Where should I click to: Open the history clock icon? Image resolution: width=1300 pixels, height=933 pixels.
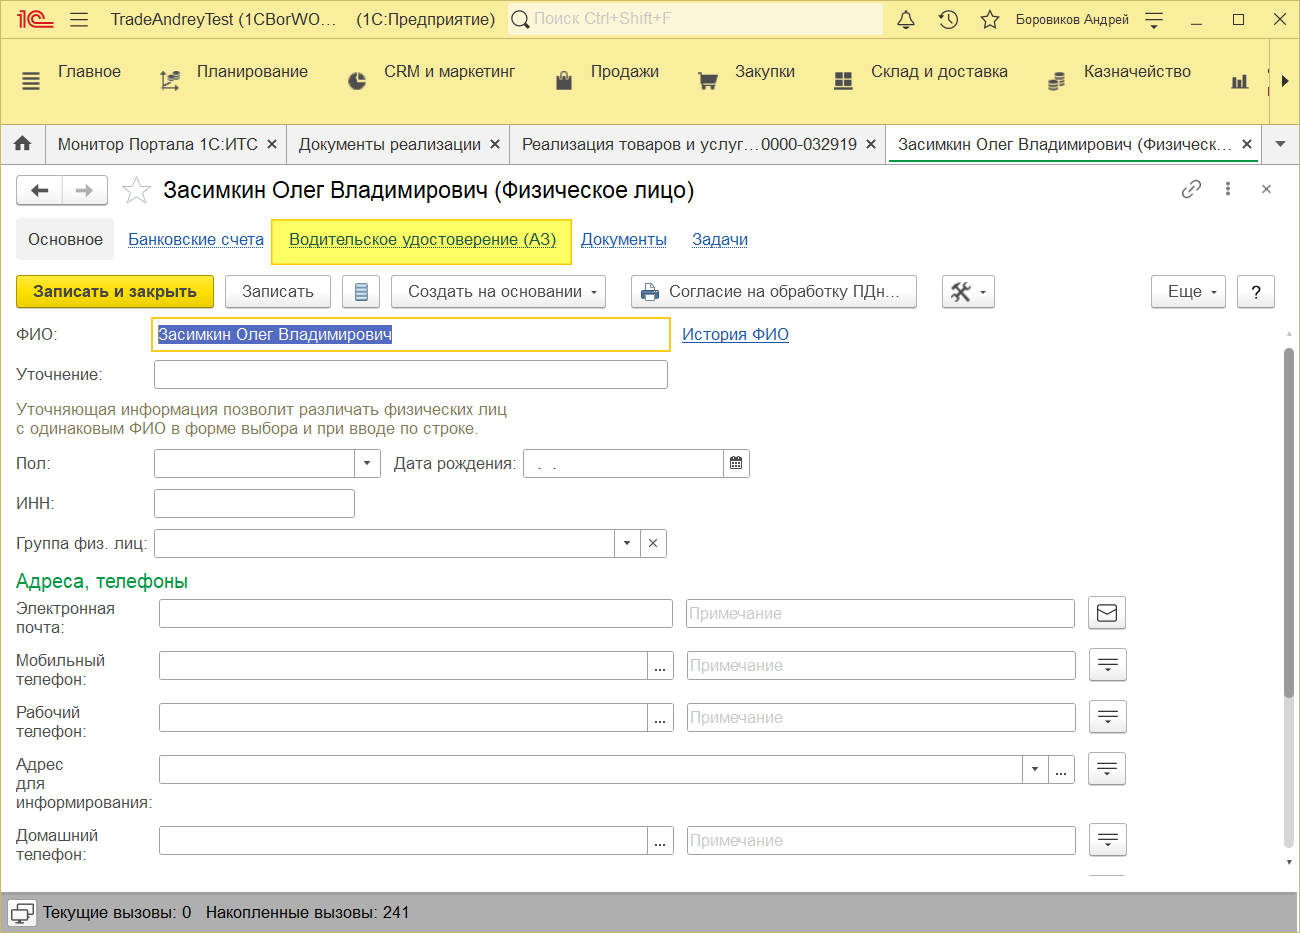point(948,19)
